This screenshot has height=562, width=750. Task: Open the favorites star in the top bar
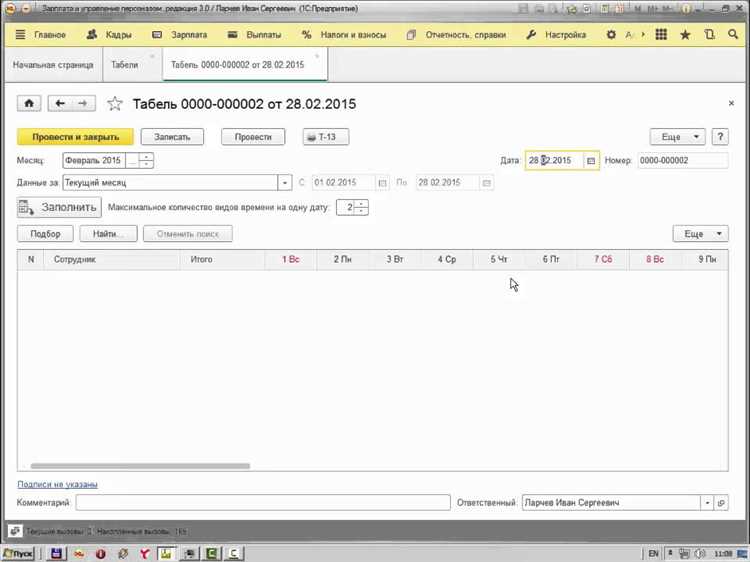click(x=685, y=34)
